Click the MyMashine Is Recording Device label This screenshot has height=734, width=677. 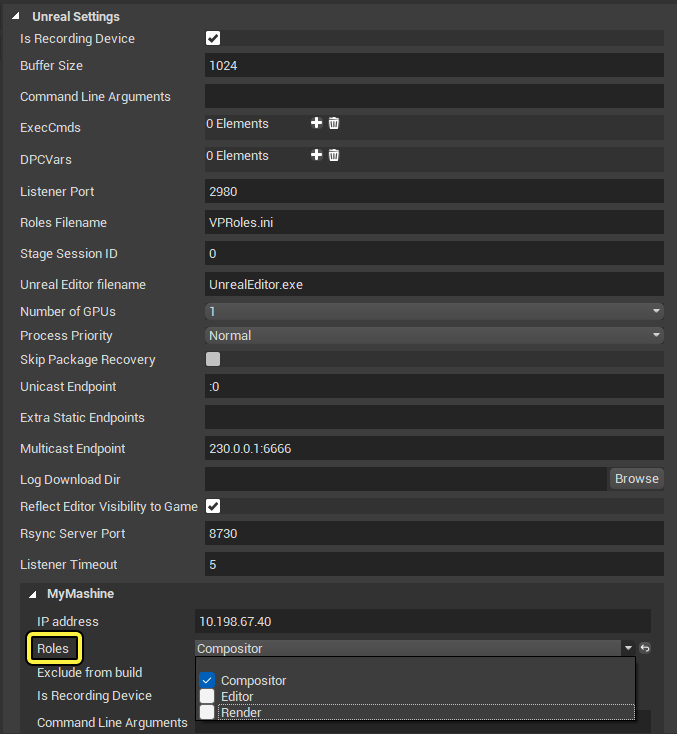(94, 696)
